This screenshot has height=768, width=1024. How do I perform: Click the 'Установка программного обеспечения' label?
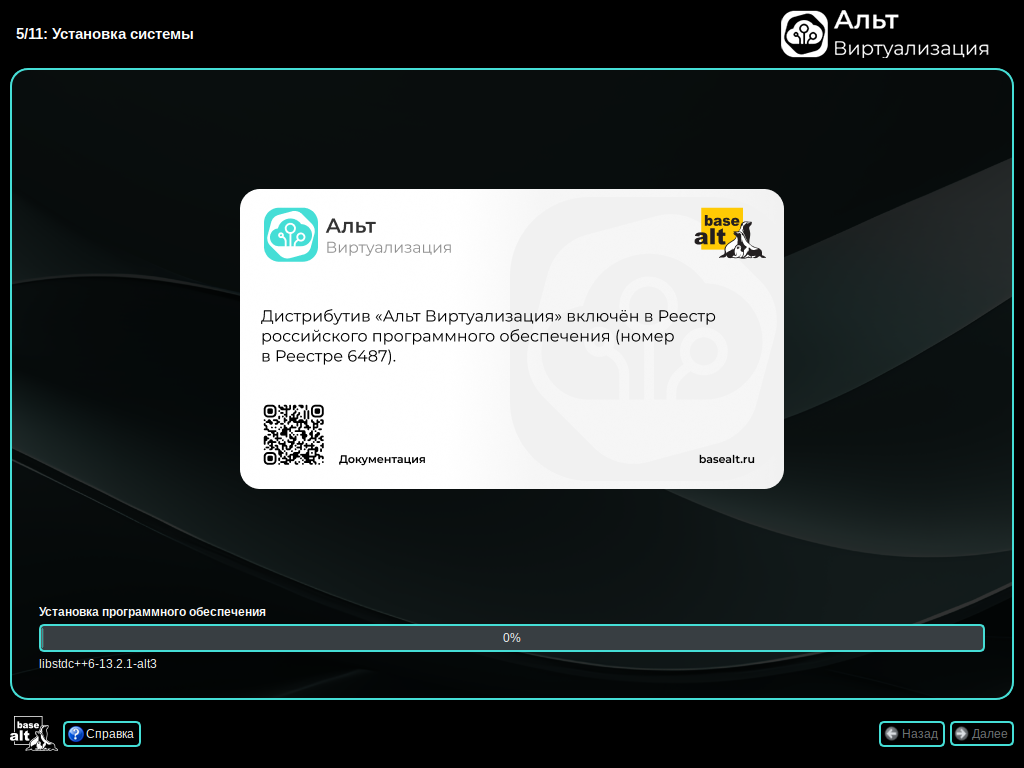pyautogui.click(x=152, y=611)
